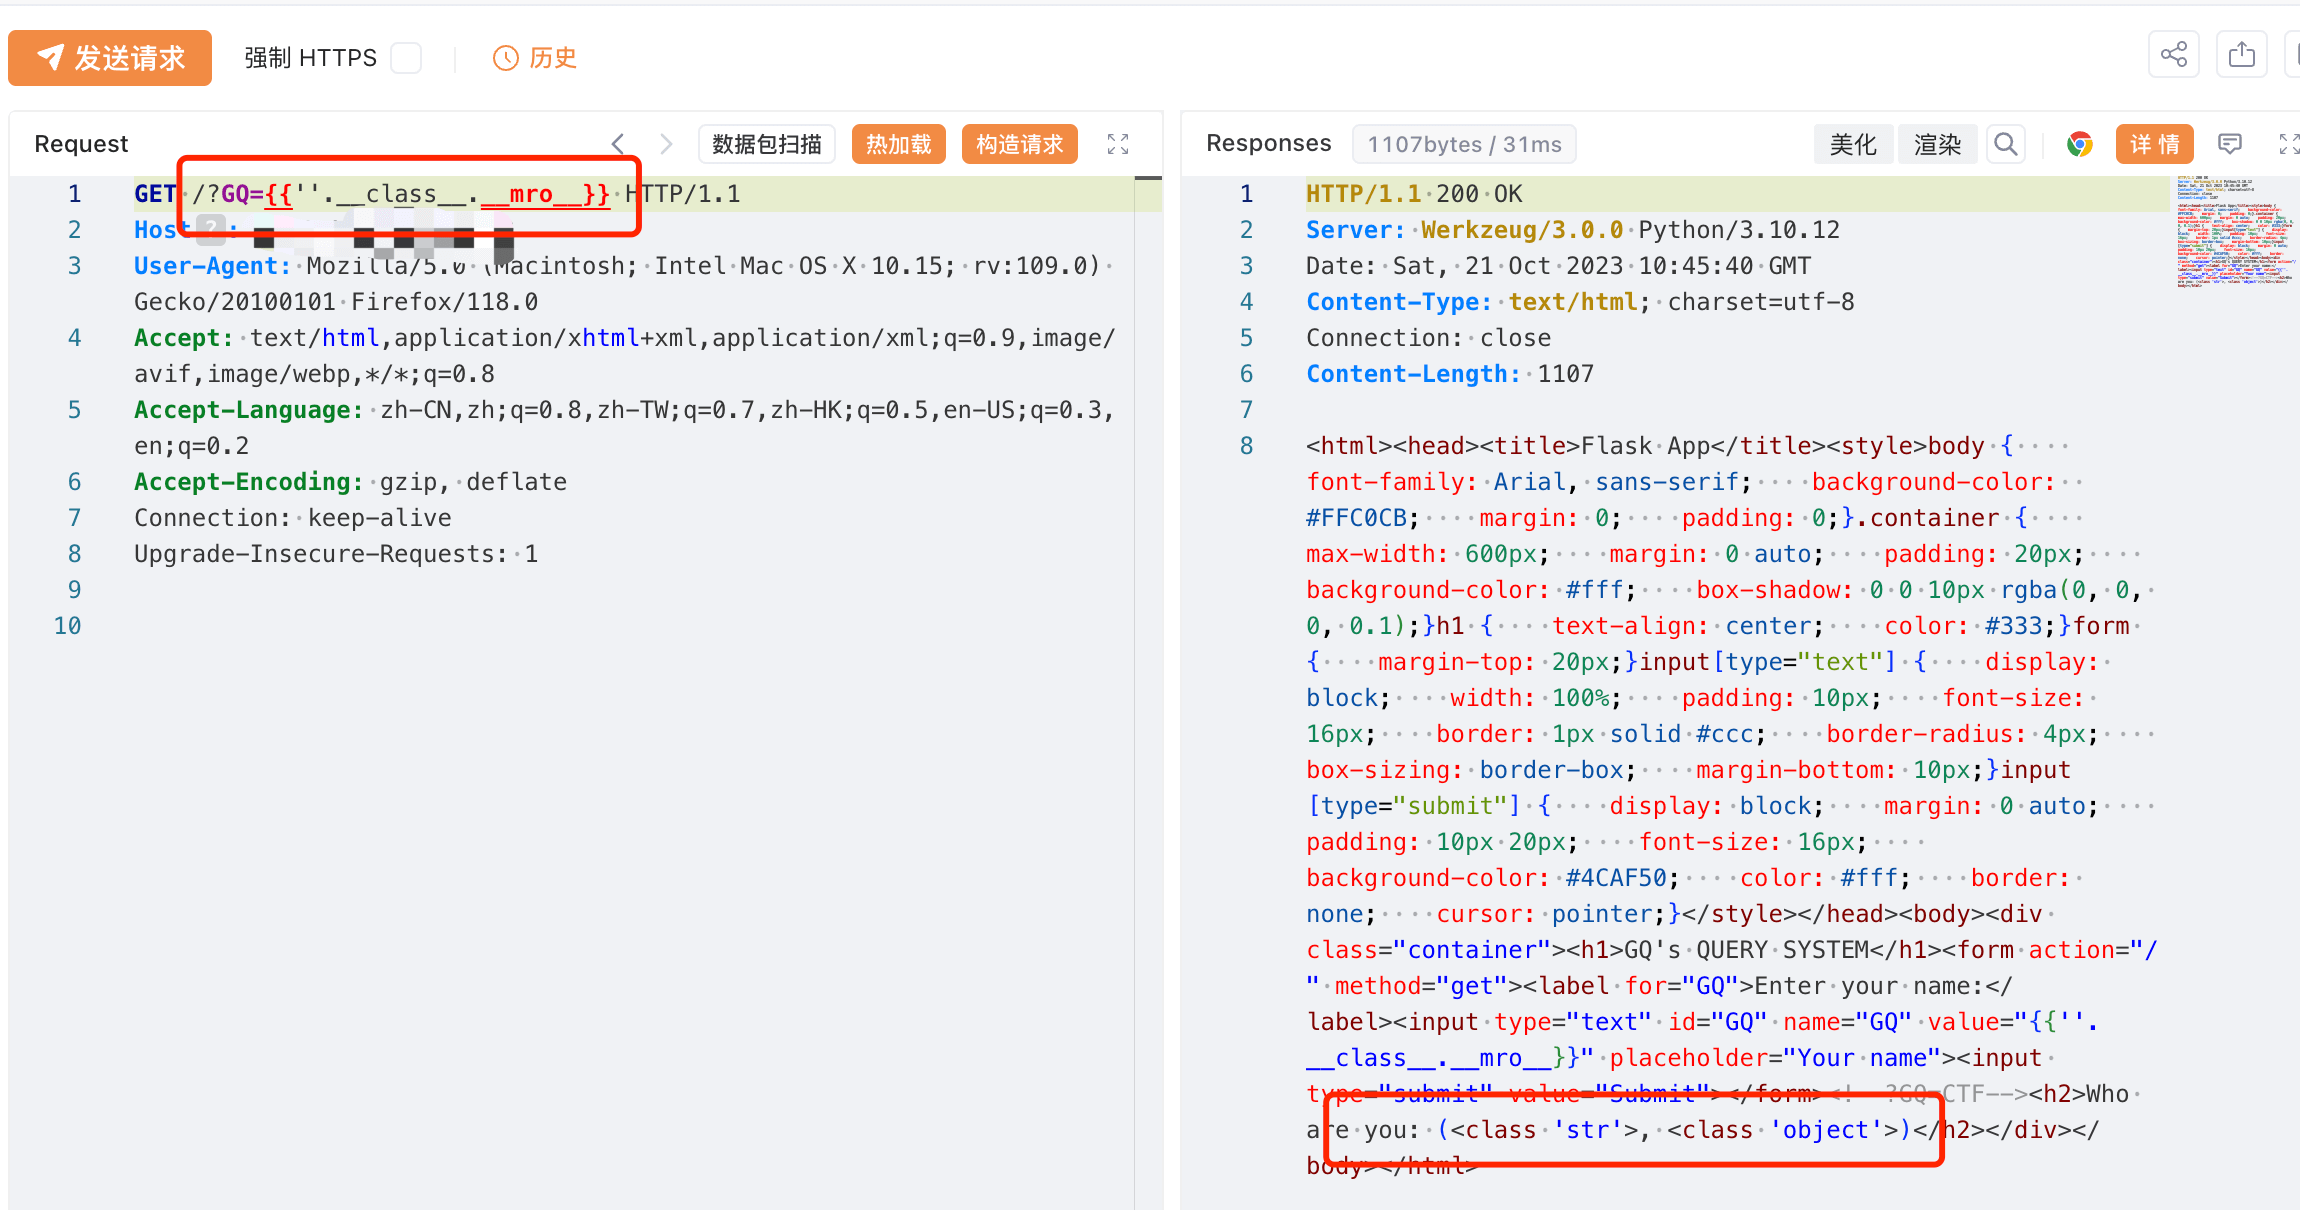Screen dimensions: 2300x1210
Task: Open response in Chrome browser icon
Action: point(2080,144)
